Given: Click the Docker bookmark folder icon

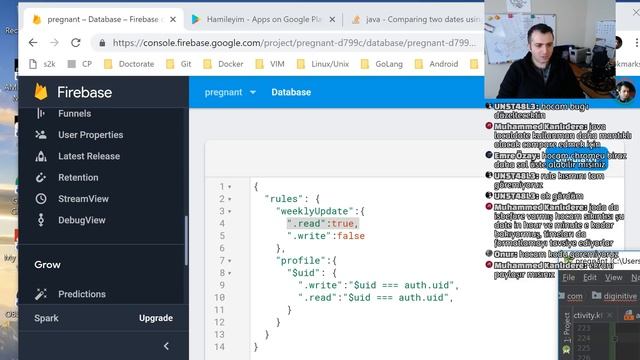Looking at the screenshot, I should [x=207, y=64].
